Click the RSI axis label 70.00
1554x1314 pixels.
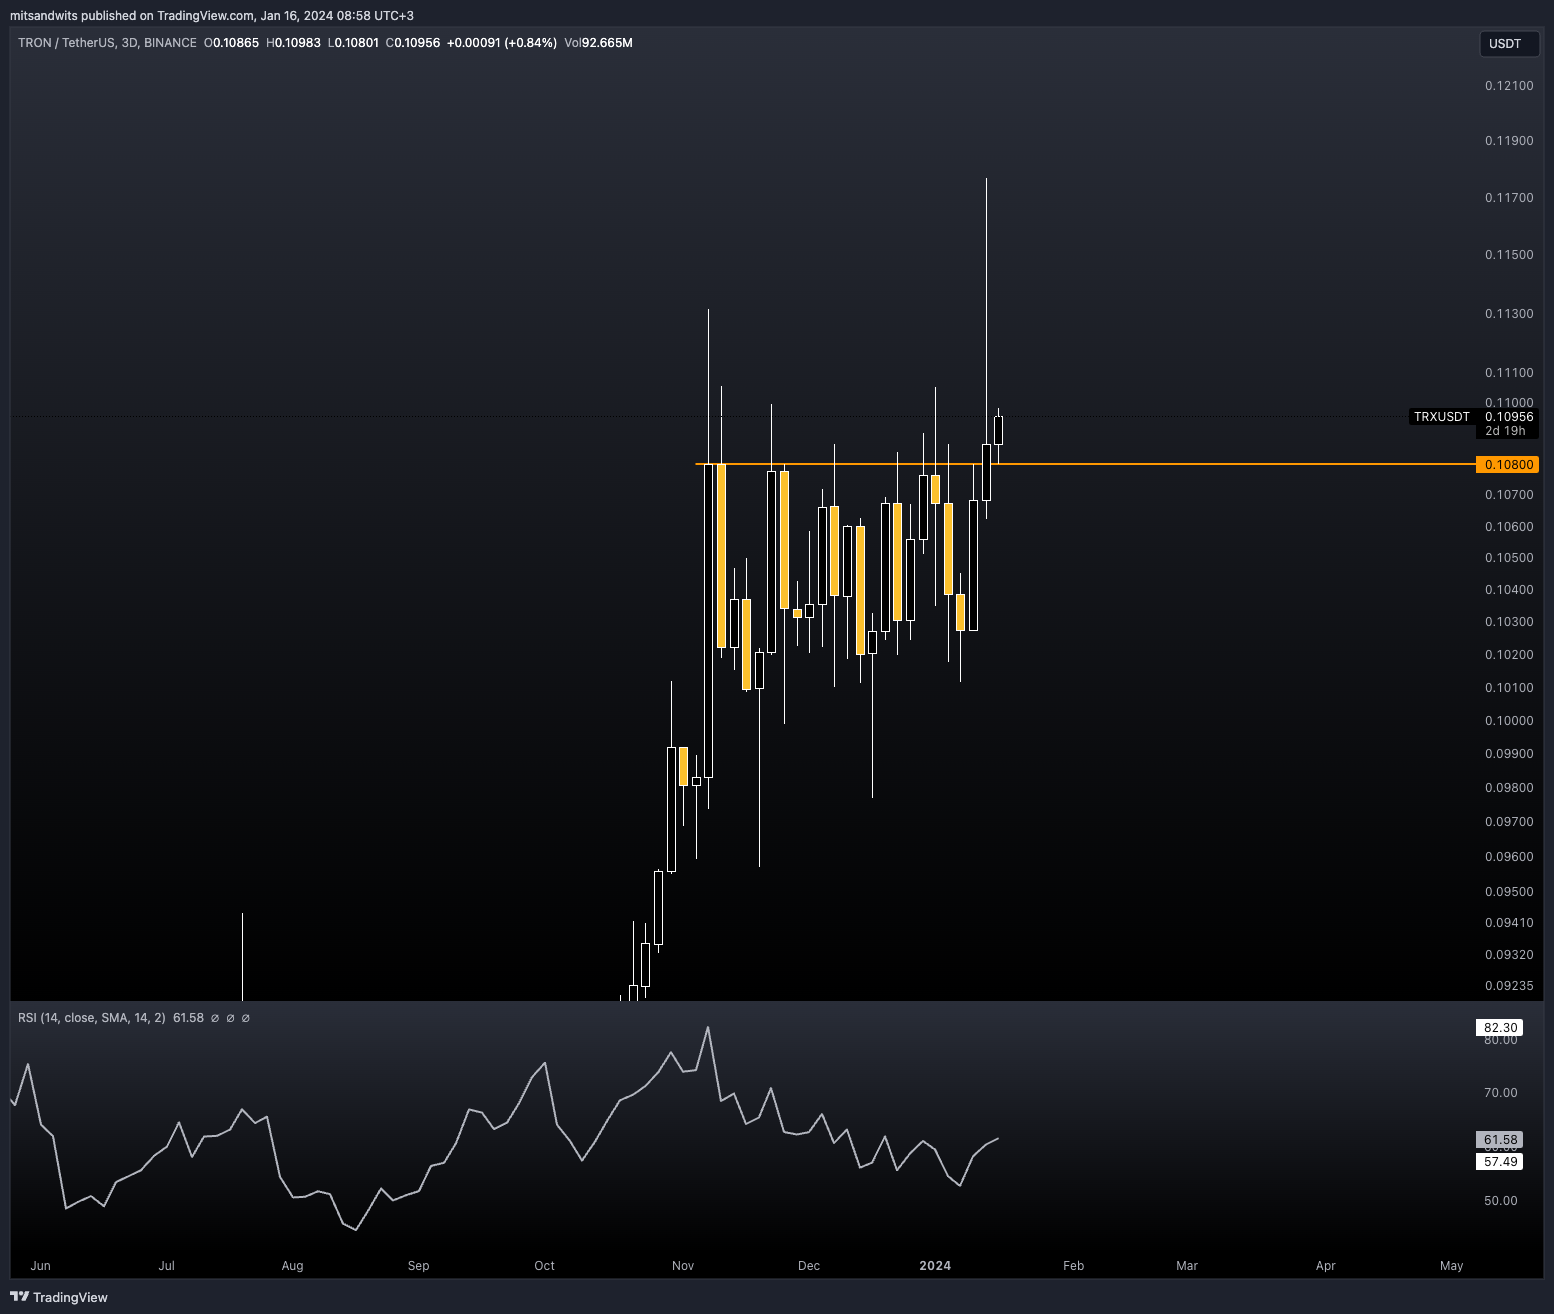pos(1501,1093)
